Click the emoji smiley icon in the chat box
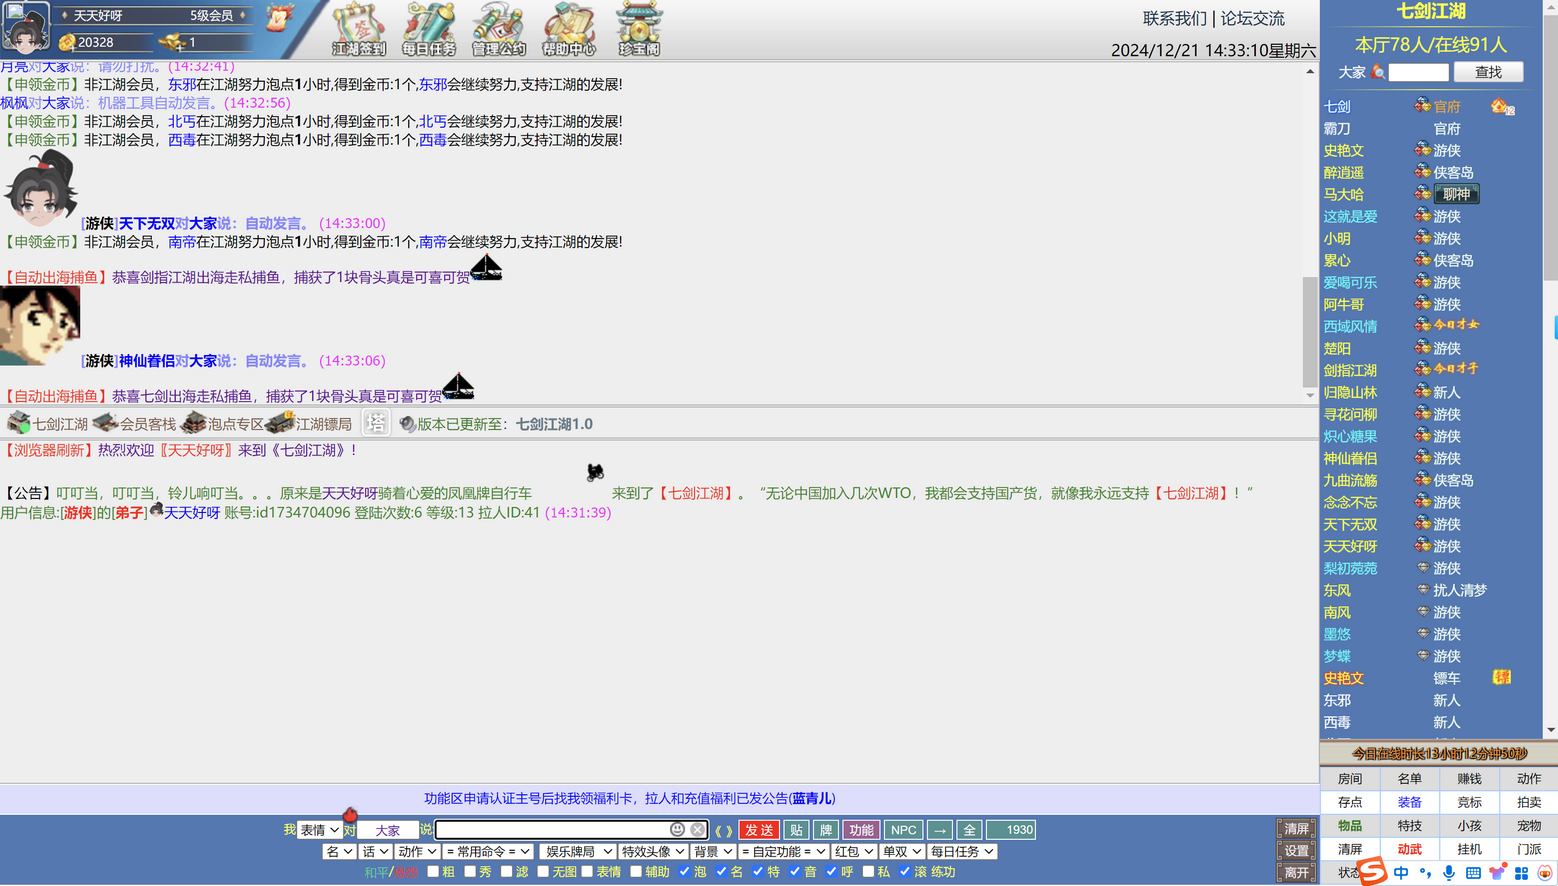Image resolution: width=1558 pixels, height=886 pixels. point(677,830)
